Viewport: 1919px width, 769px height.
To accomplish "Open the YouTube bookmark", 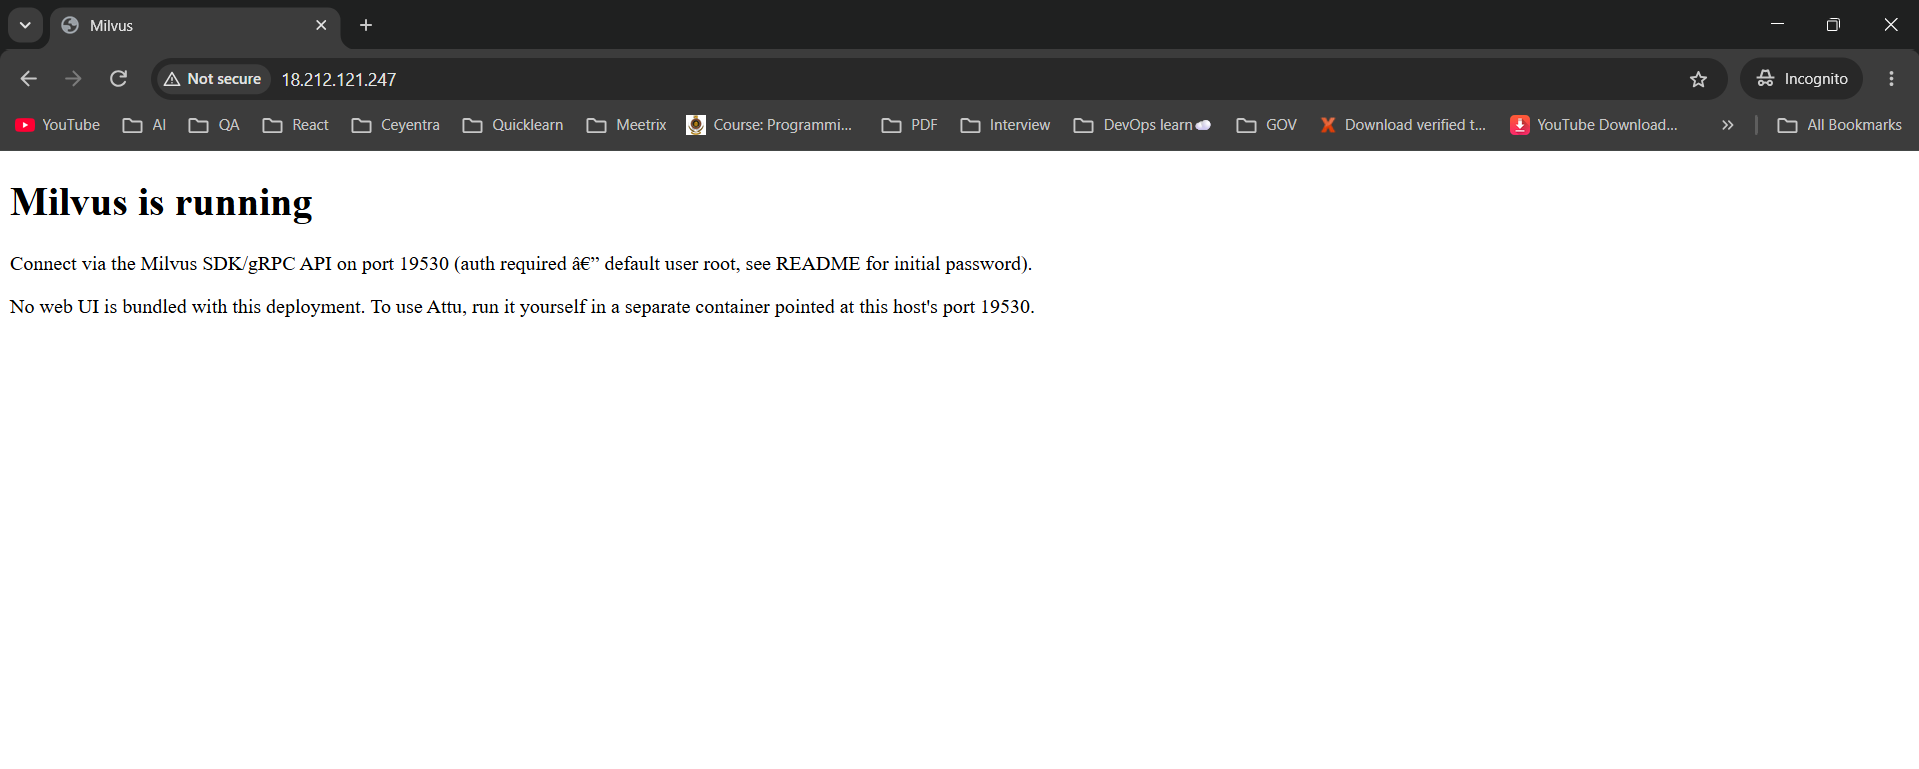I will [58, 125].
